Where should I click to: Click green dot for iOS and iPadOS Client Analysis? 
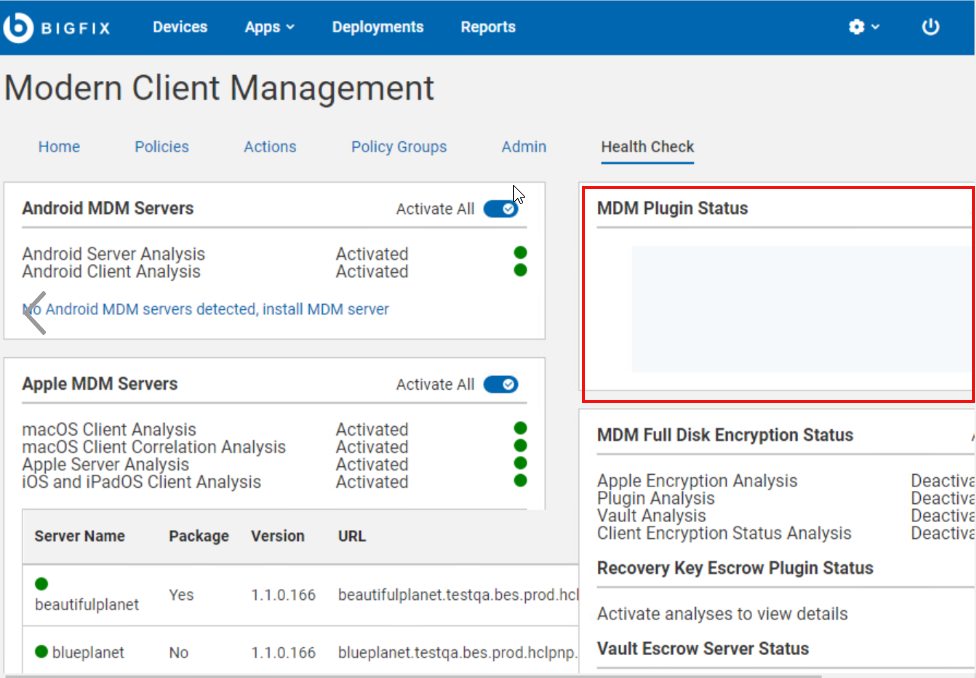coord(520,481)
